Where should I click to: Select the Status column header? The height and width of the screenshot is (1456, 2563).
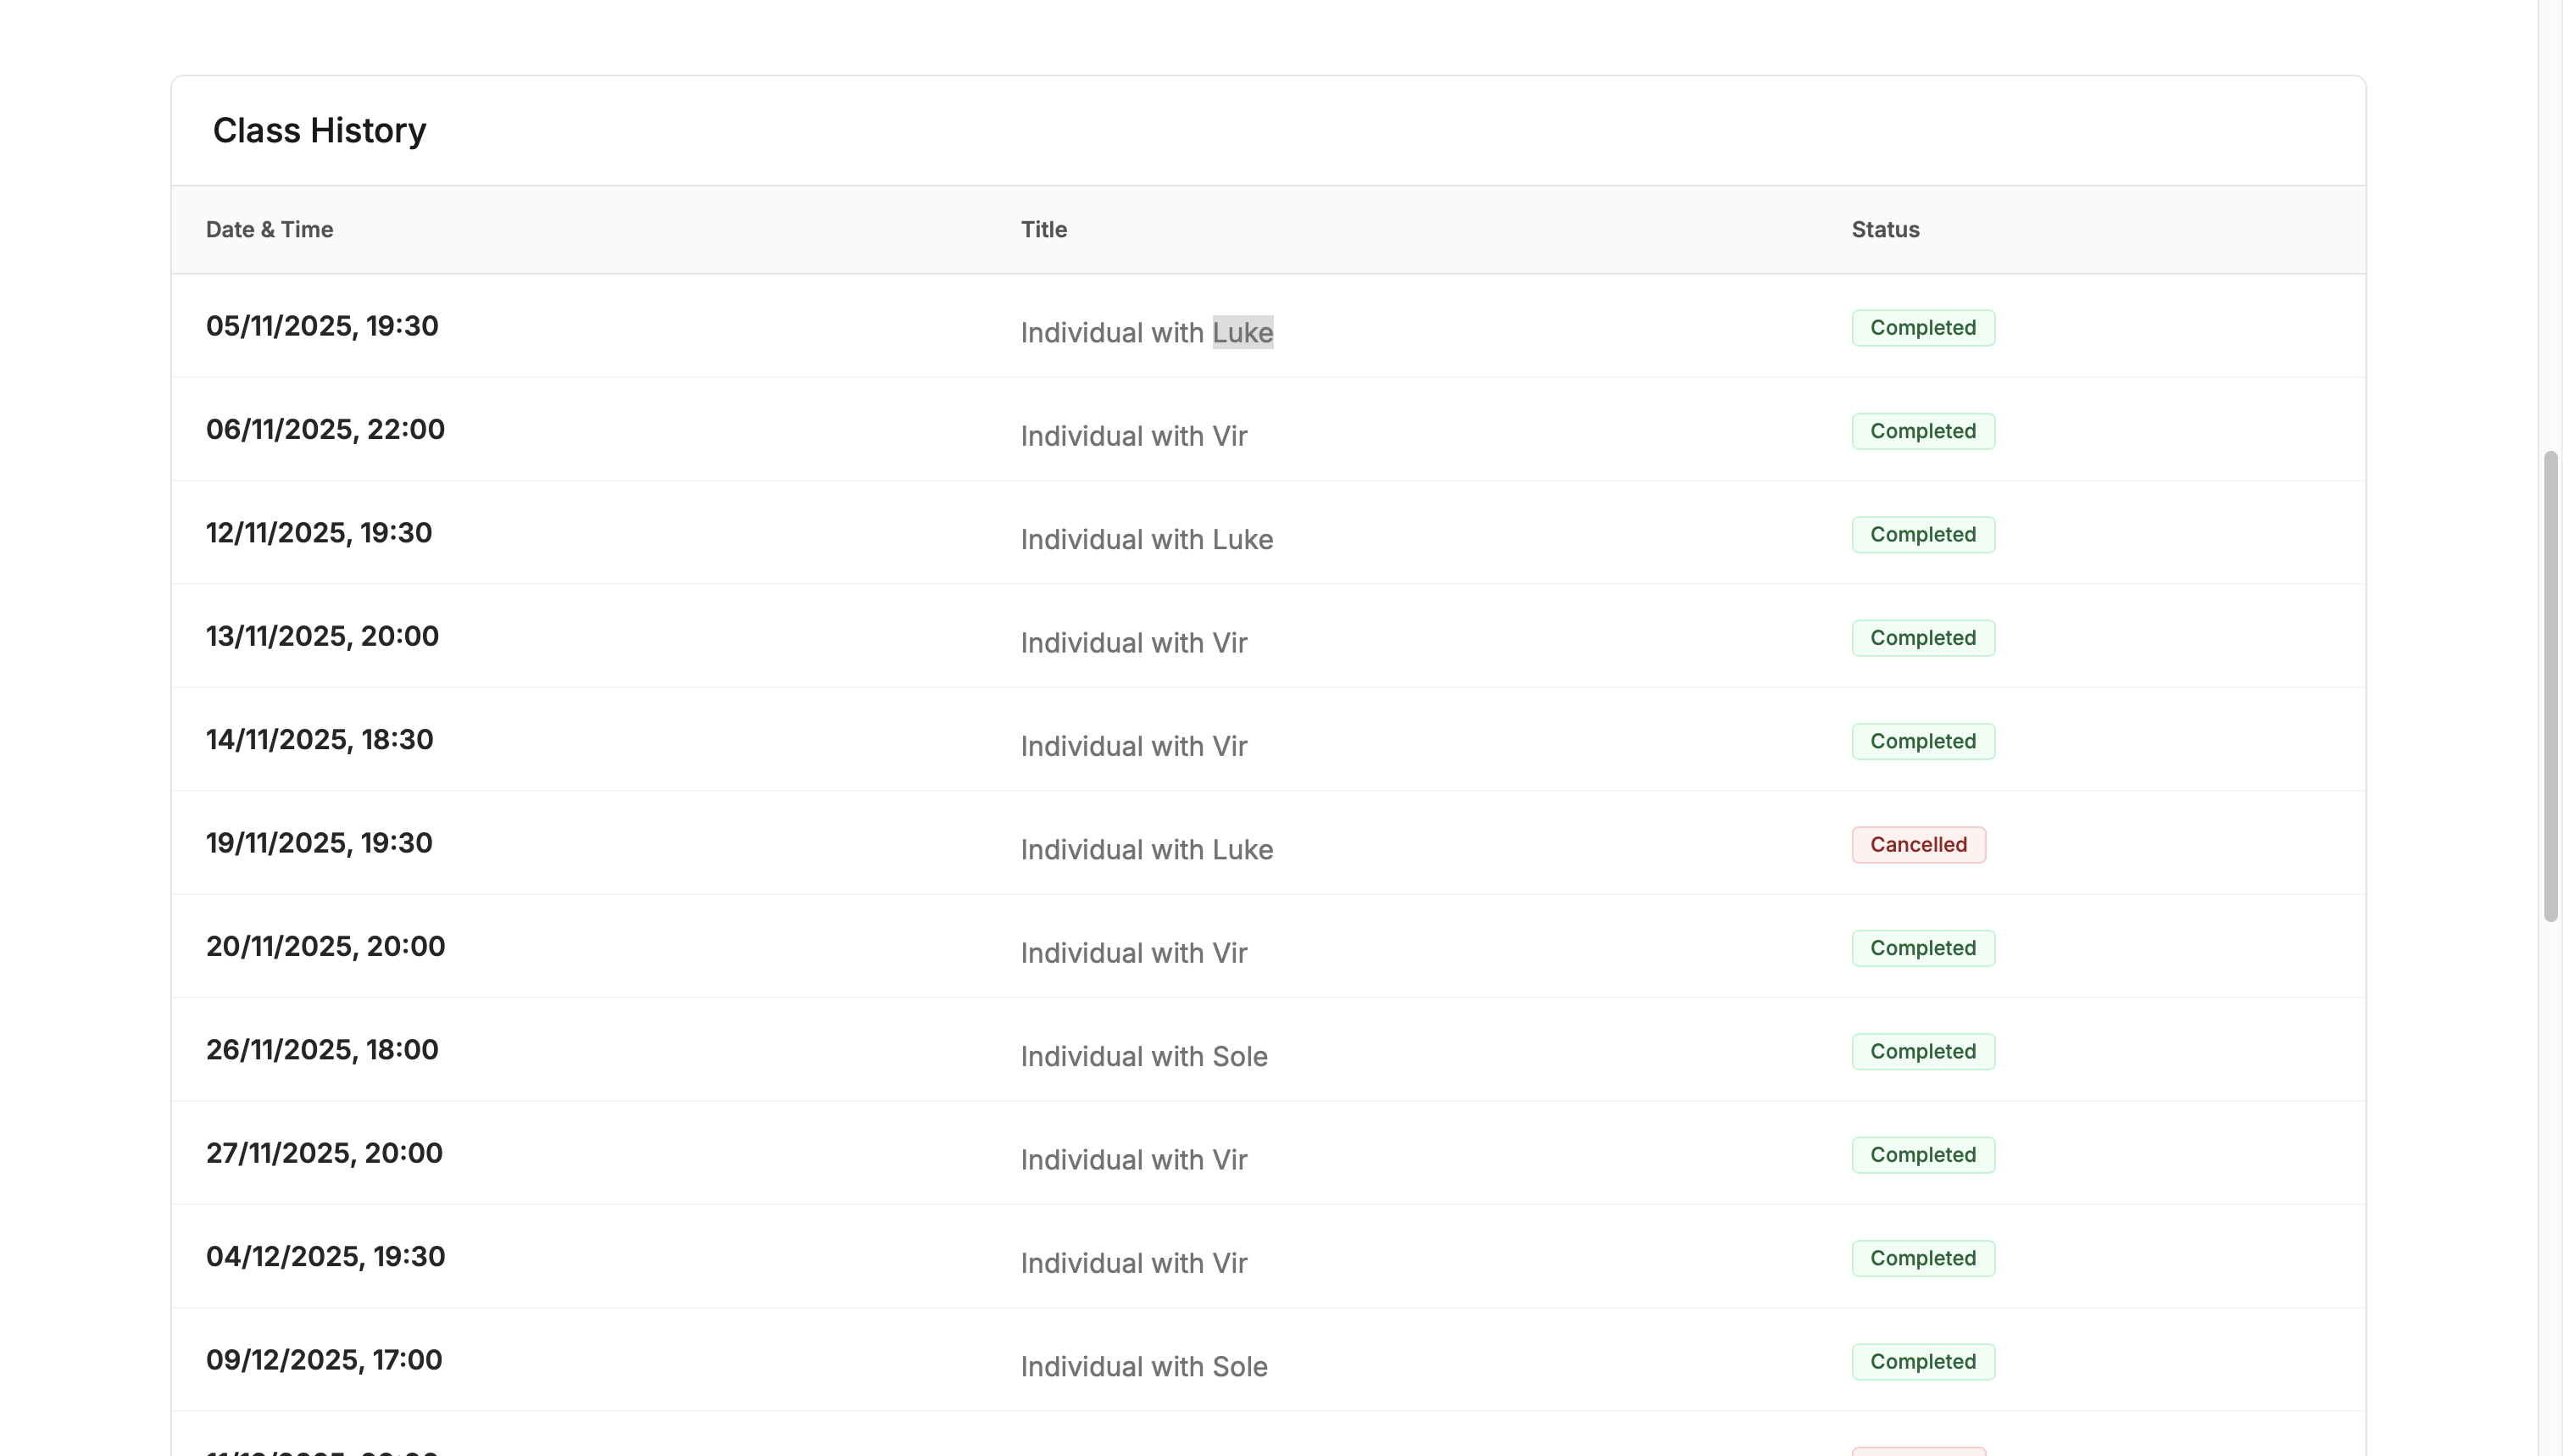1884,229
